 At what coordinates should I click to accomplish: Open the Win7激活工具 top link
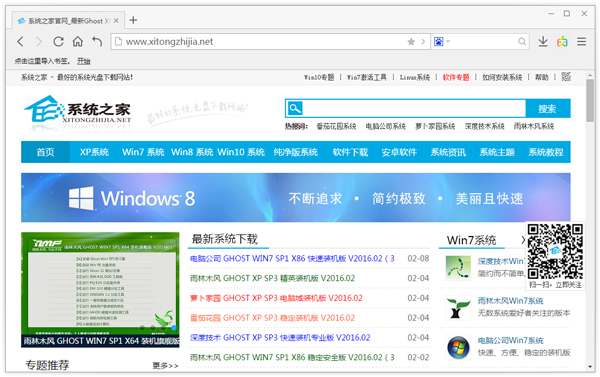coord(367,77)
